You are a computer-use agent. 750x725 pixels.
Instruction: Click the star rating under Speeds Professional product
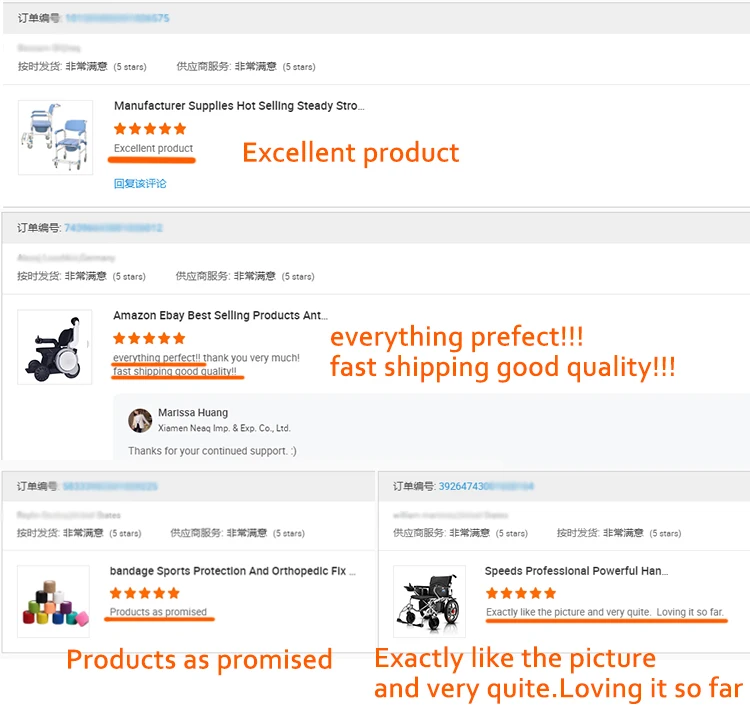[x=520, y=594]
